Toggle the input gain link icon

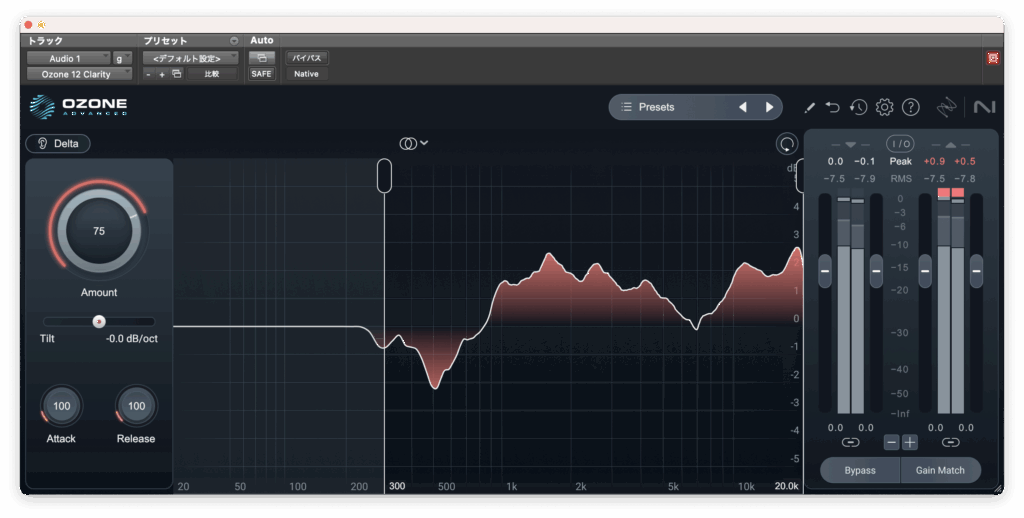850,442
